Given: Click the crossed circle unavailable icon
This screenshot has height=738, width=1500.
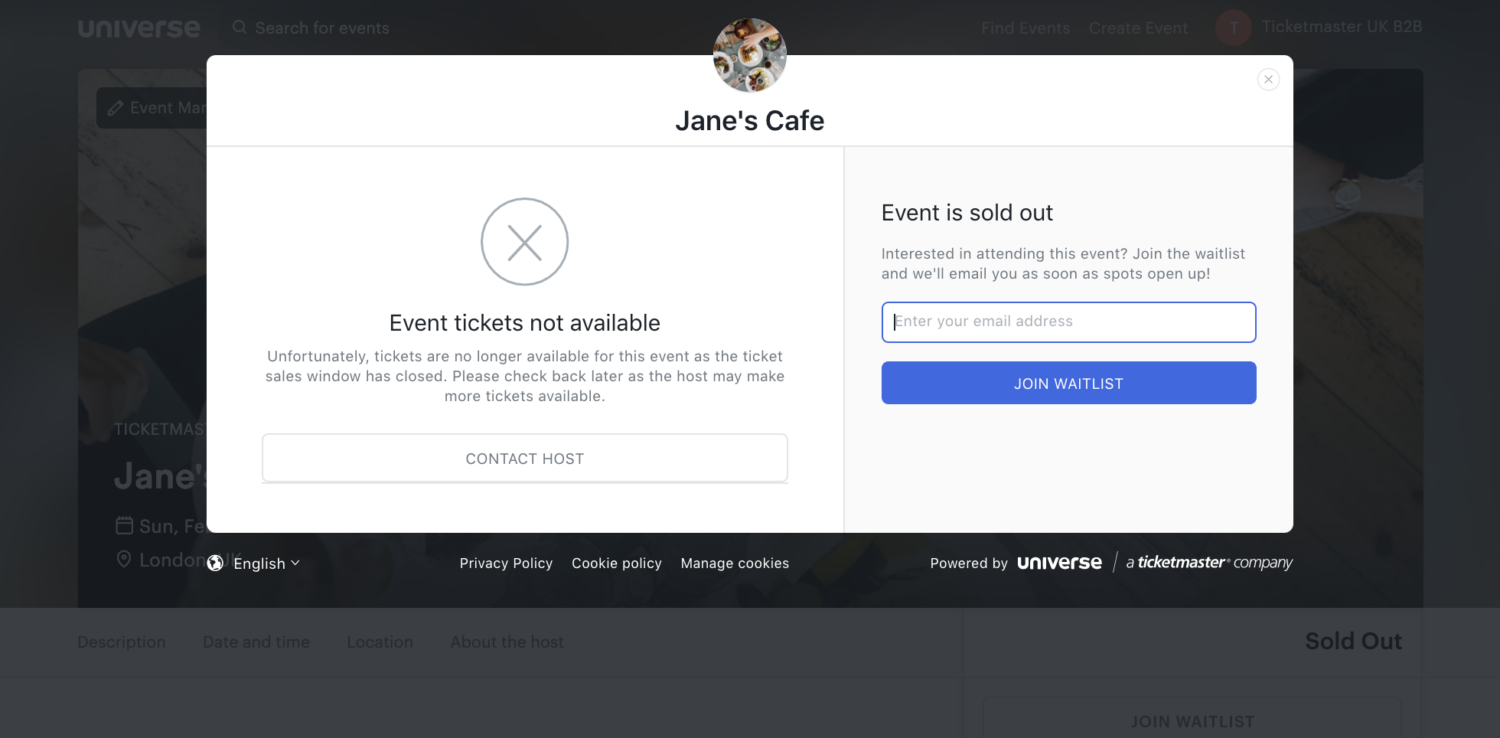Looking at the screenshot, I should point(525,242).
